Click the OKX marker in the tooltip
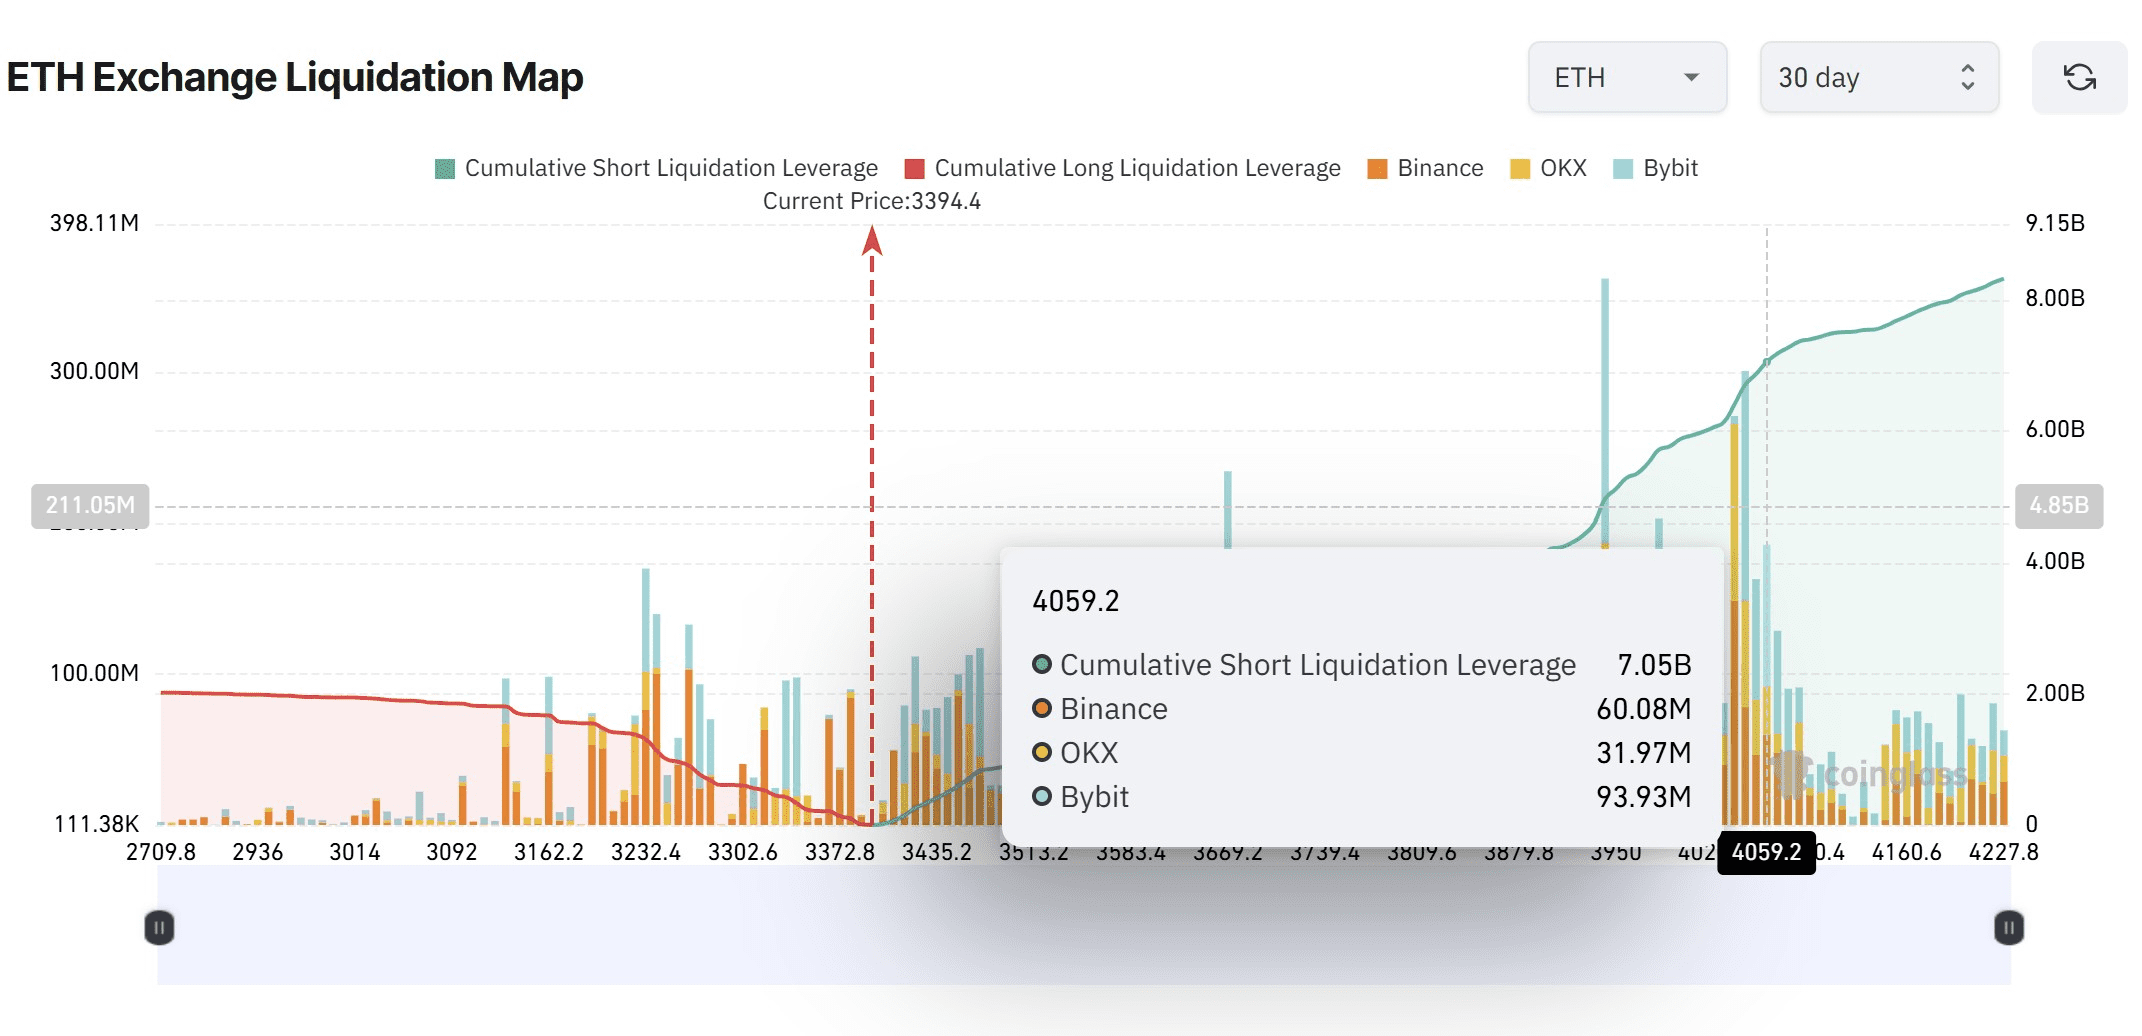Viewport: 2142px width, 1036px height. [x=1042, y=753]
